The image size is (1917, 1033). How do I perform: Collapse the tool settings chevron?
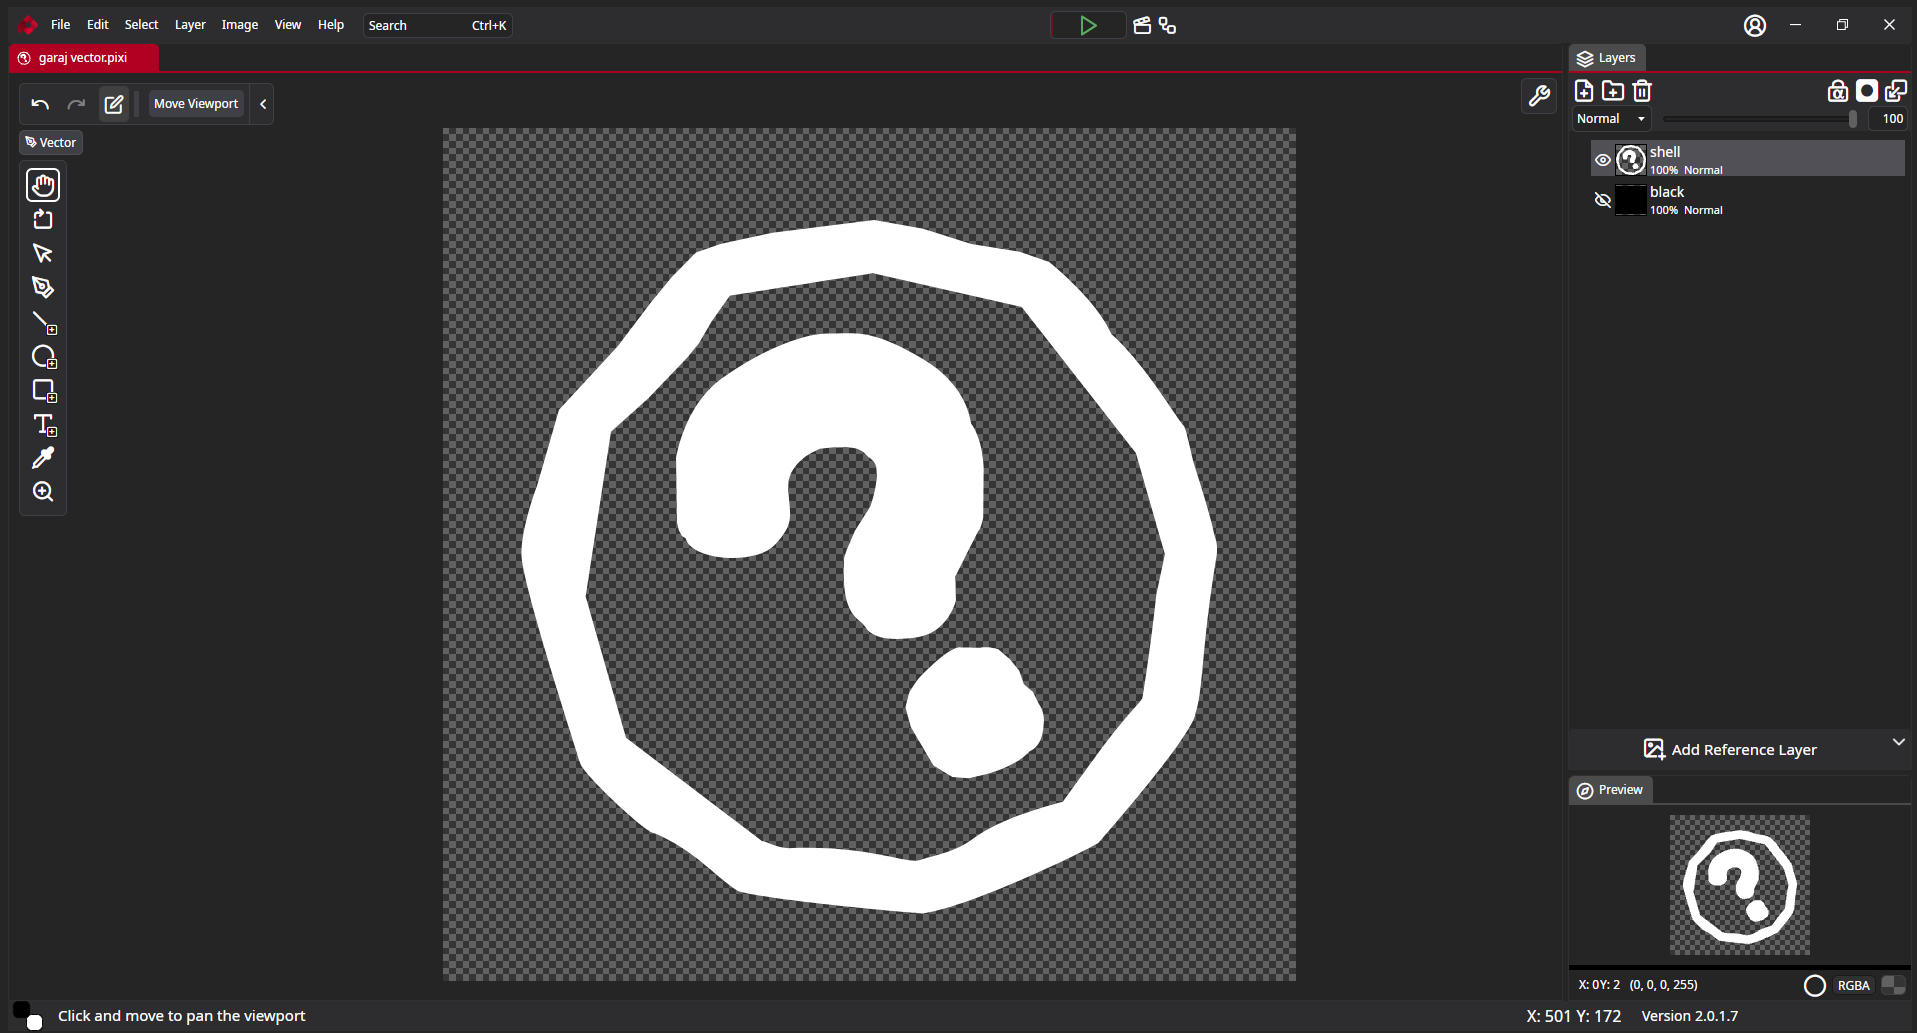263,104
